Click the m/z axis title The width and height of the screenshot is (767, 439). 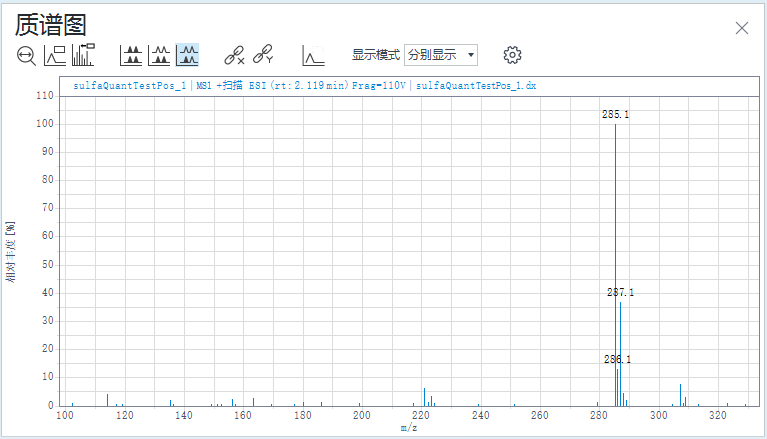coord(409,428)
